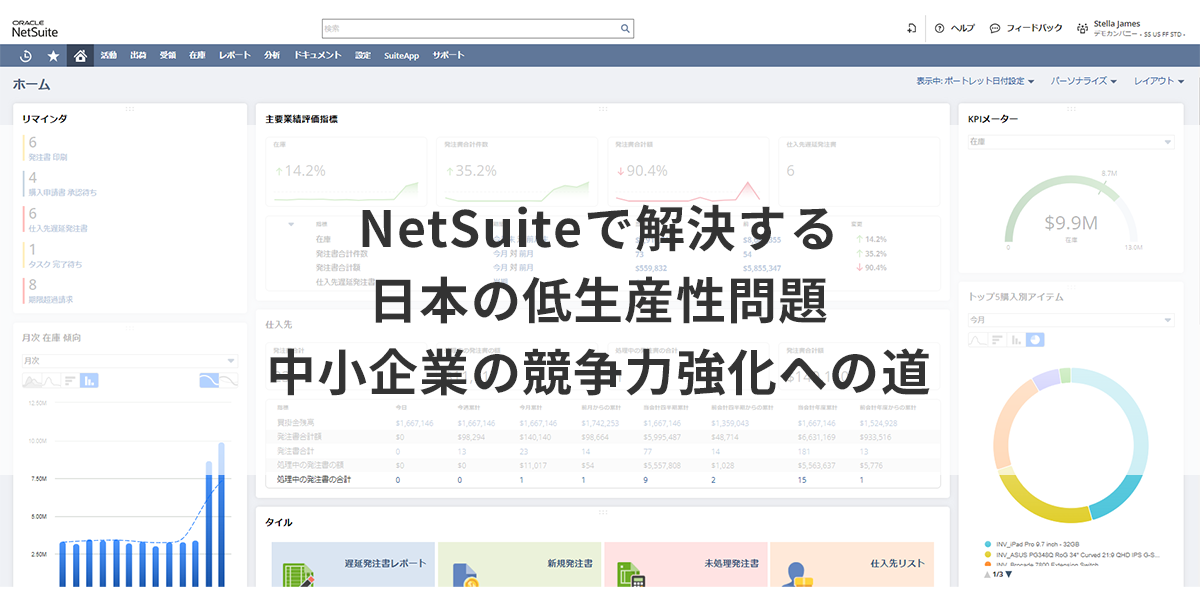Open the サポート menu
Image resolution: width=1200 pixels, height=600 pixels.
pos(448,56)
